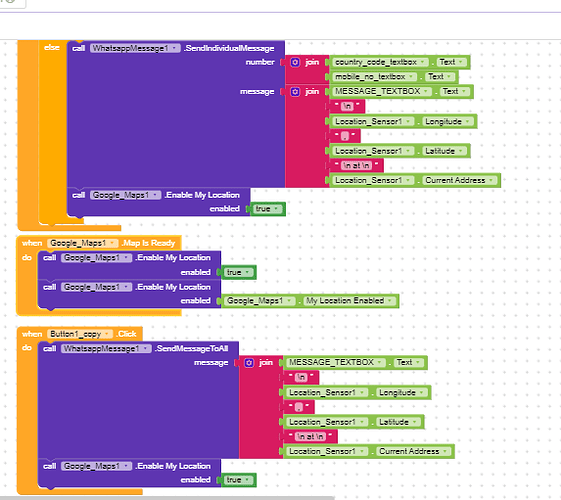Expand the Current Address property dropdown in top block
The image size is (561, 500).
click(459, 180)
